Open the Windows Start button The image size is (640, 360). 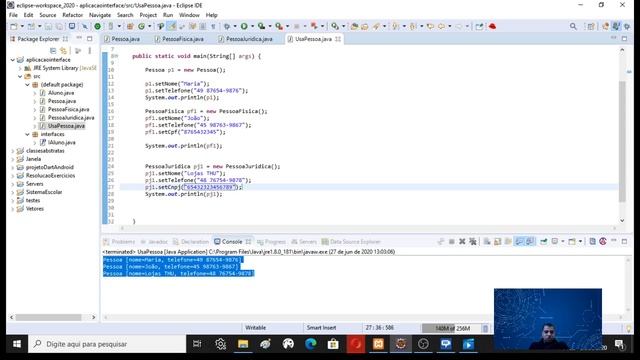point(17,344)
